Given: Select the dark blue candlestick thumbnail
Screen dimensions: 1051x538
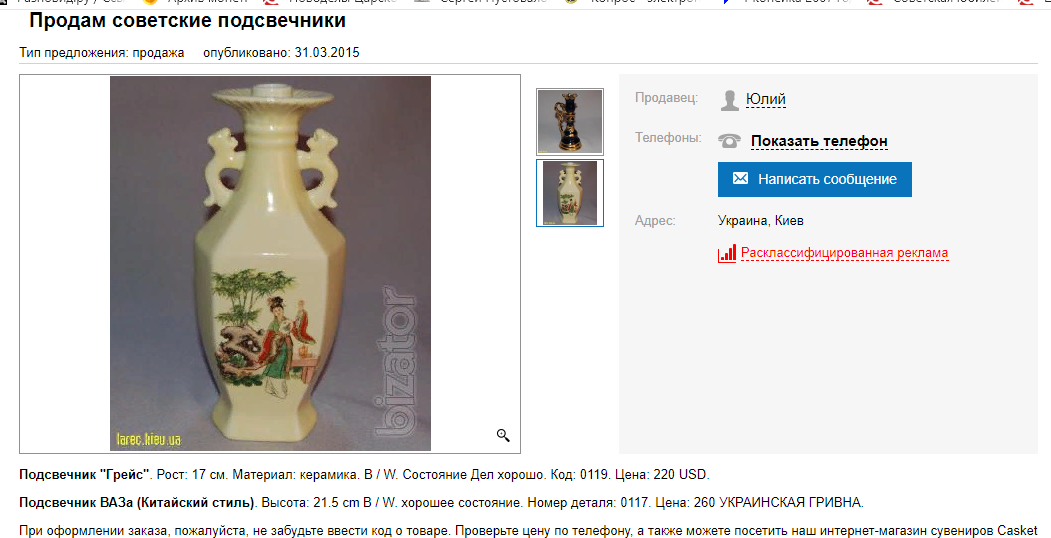Looking at the screenshot, I should pyautogui.click(x=570, y=122).
